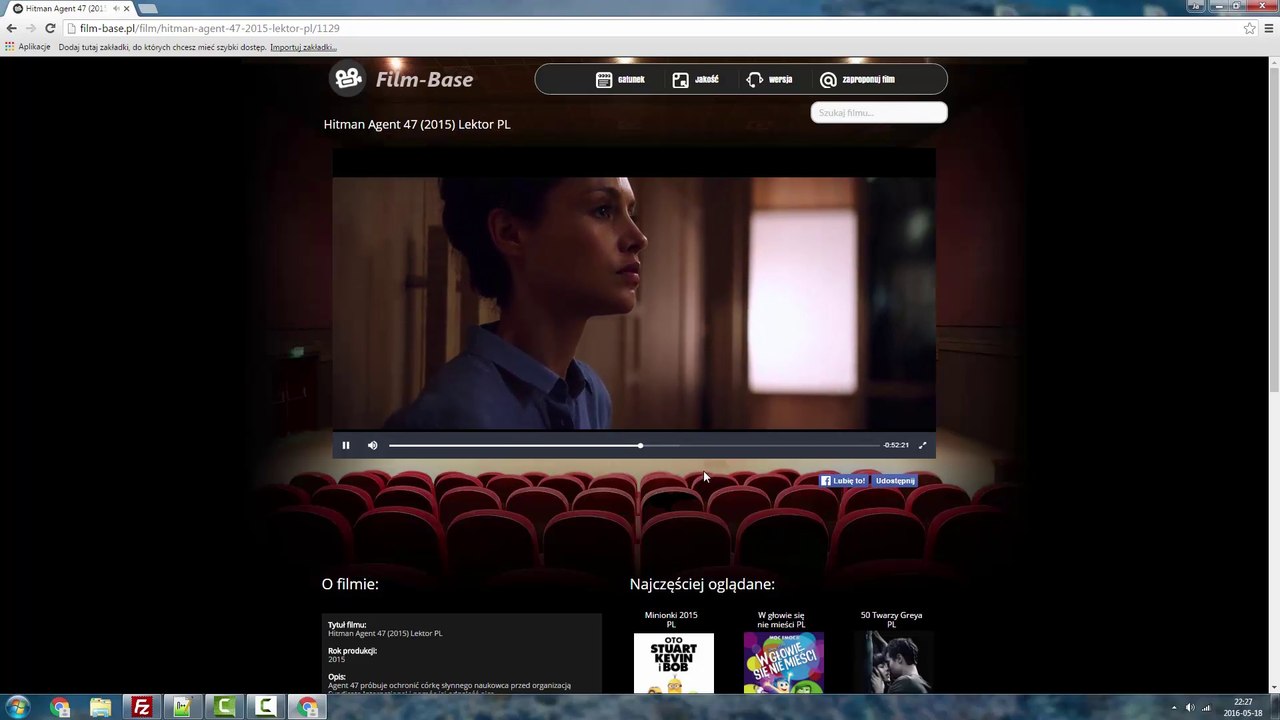
Task: Go back to the previous browser page
Action: (12, 28)
